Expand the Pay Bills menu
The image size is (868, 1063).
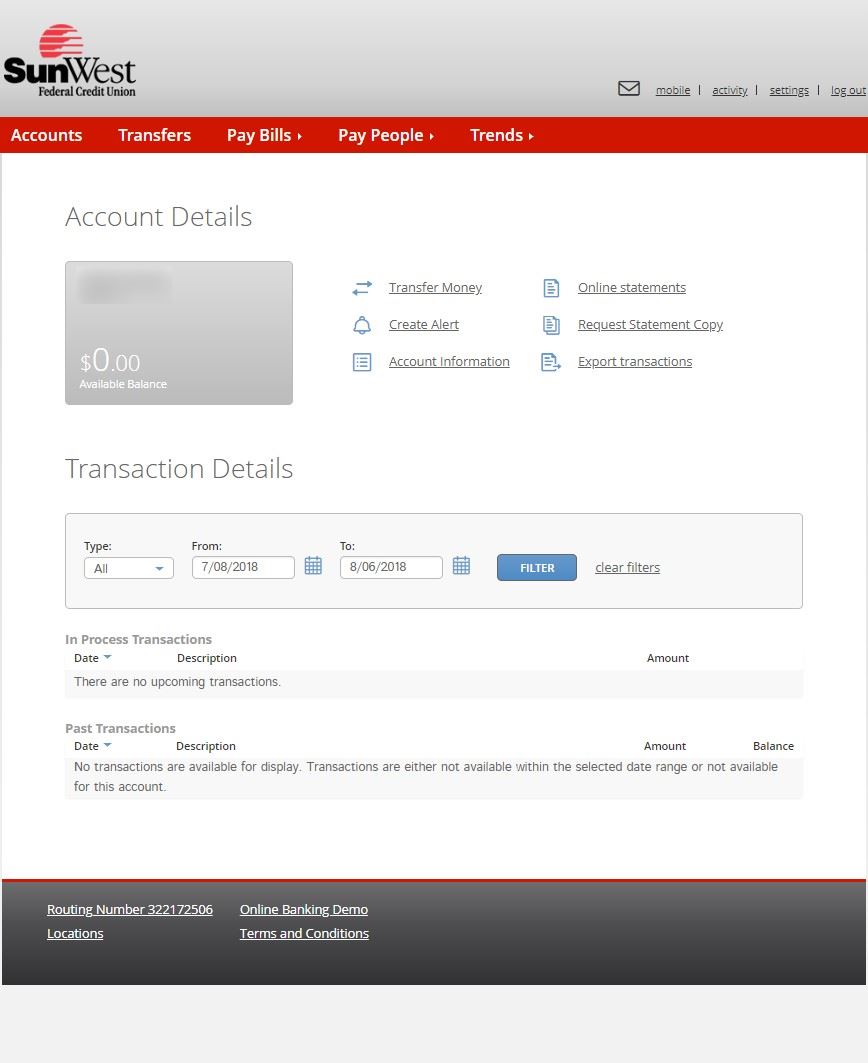pyautogui.click(x=264, y=135)
